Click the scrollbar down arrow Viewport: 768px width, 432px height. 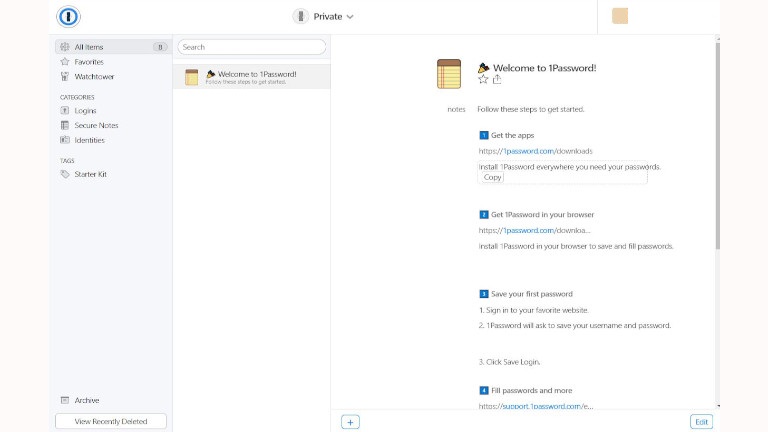tap(718, 406)
